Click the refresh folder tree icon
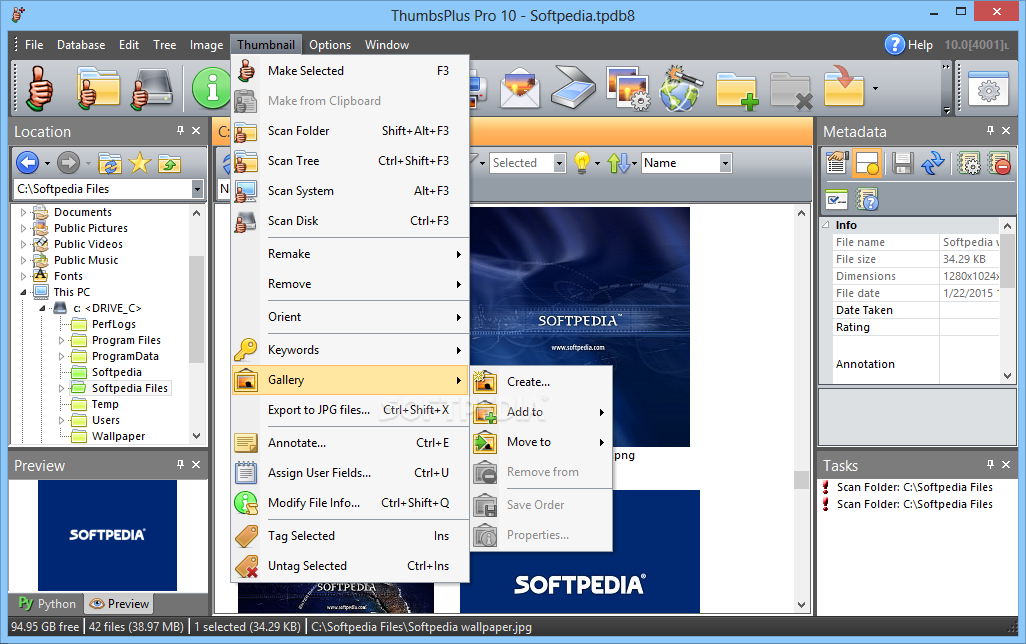Image resolution: width=1026 pixels, height=644 pixels. [x=109, y=163]
